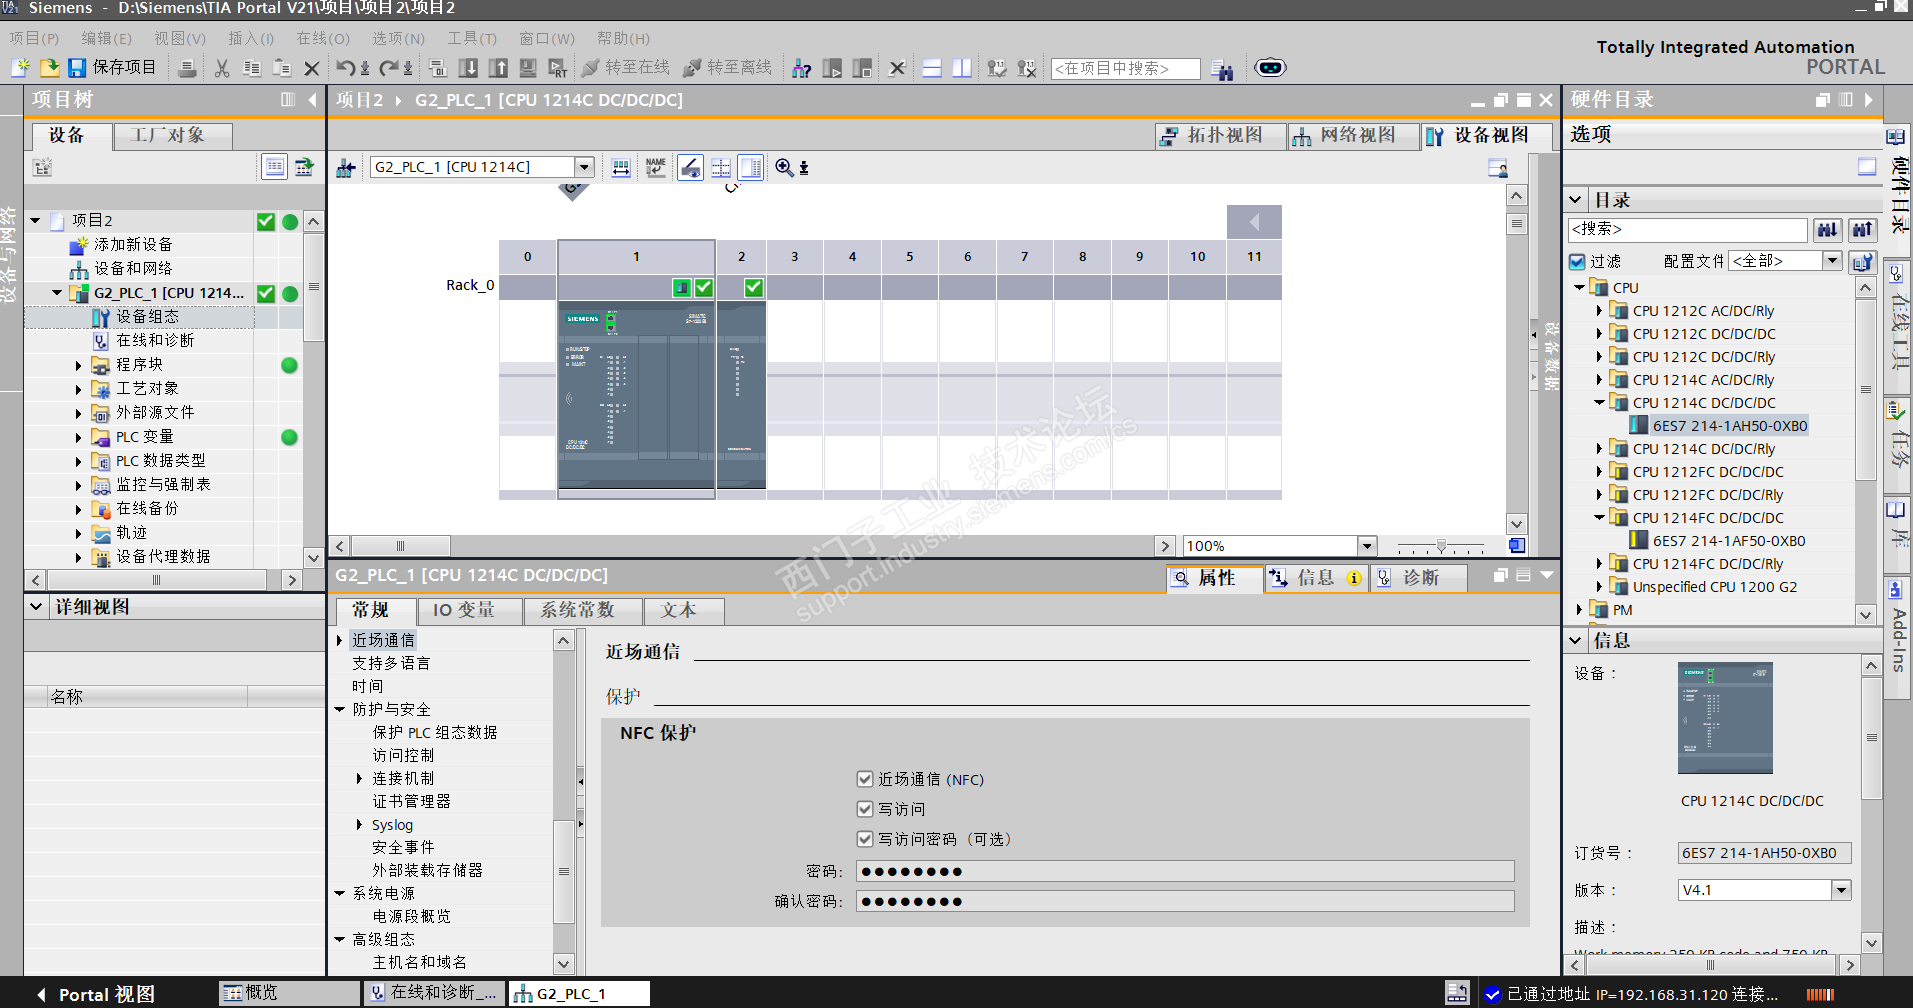Click the search-in-project start icon
Image resolution: width=1913 pixels, height=1008 pixels.
click(x=1221, y=69)
